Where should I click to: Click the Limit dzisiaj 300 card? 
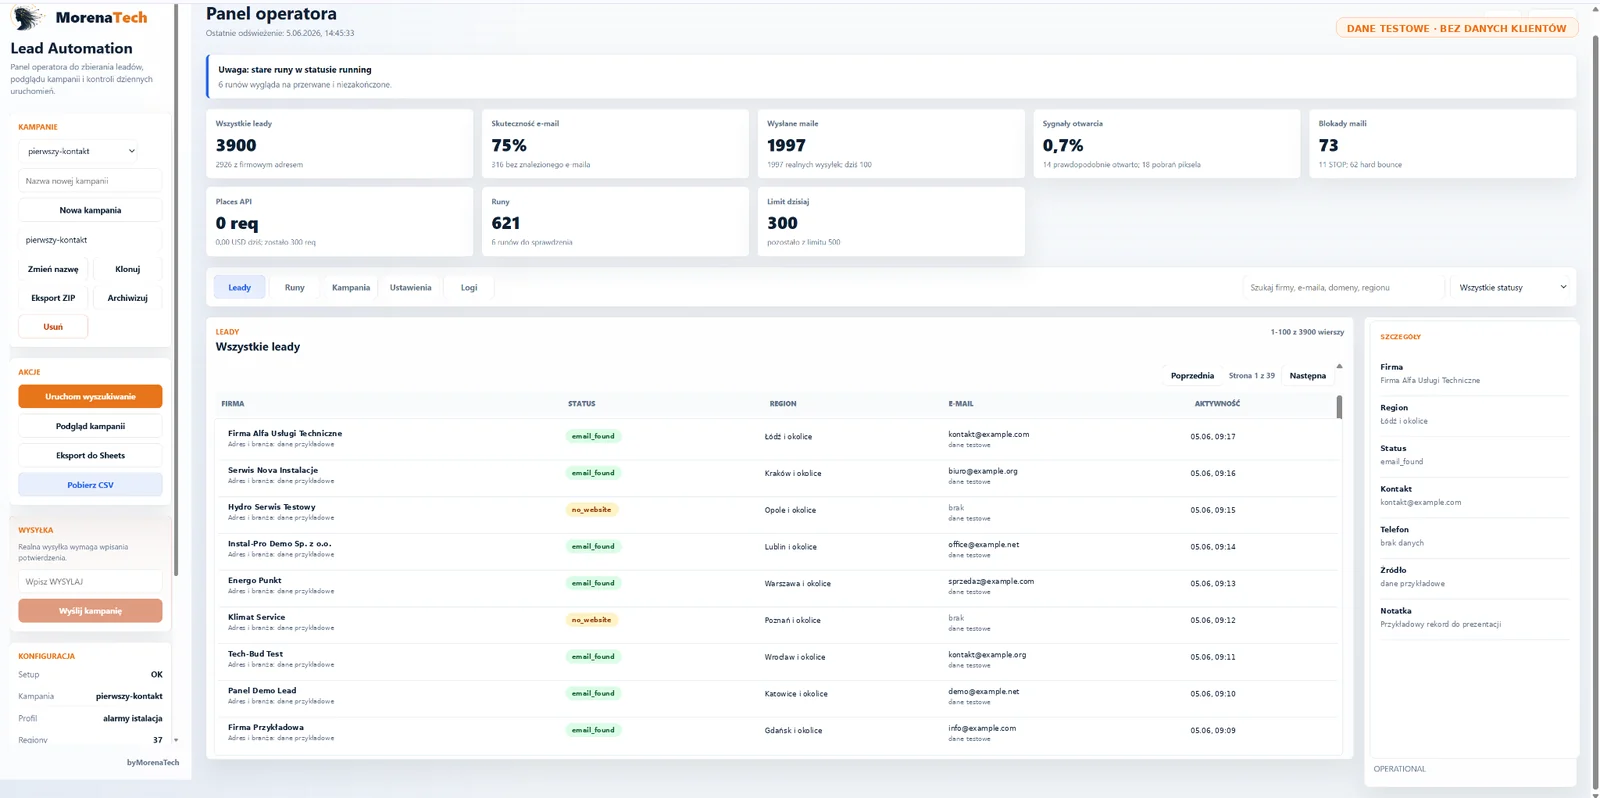[891, 221]
